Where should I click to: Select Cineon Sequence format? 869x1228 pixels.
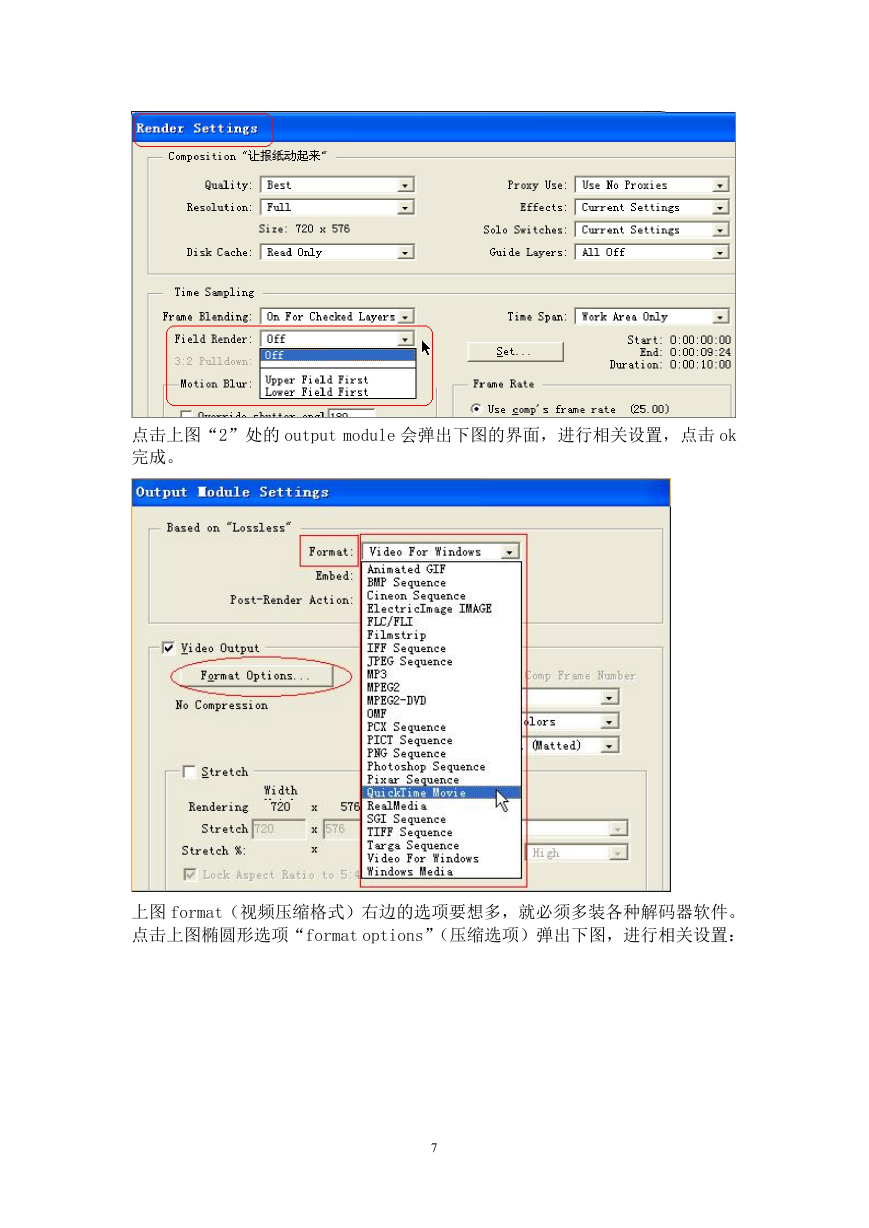coord(441,595)
